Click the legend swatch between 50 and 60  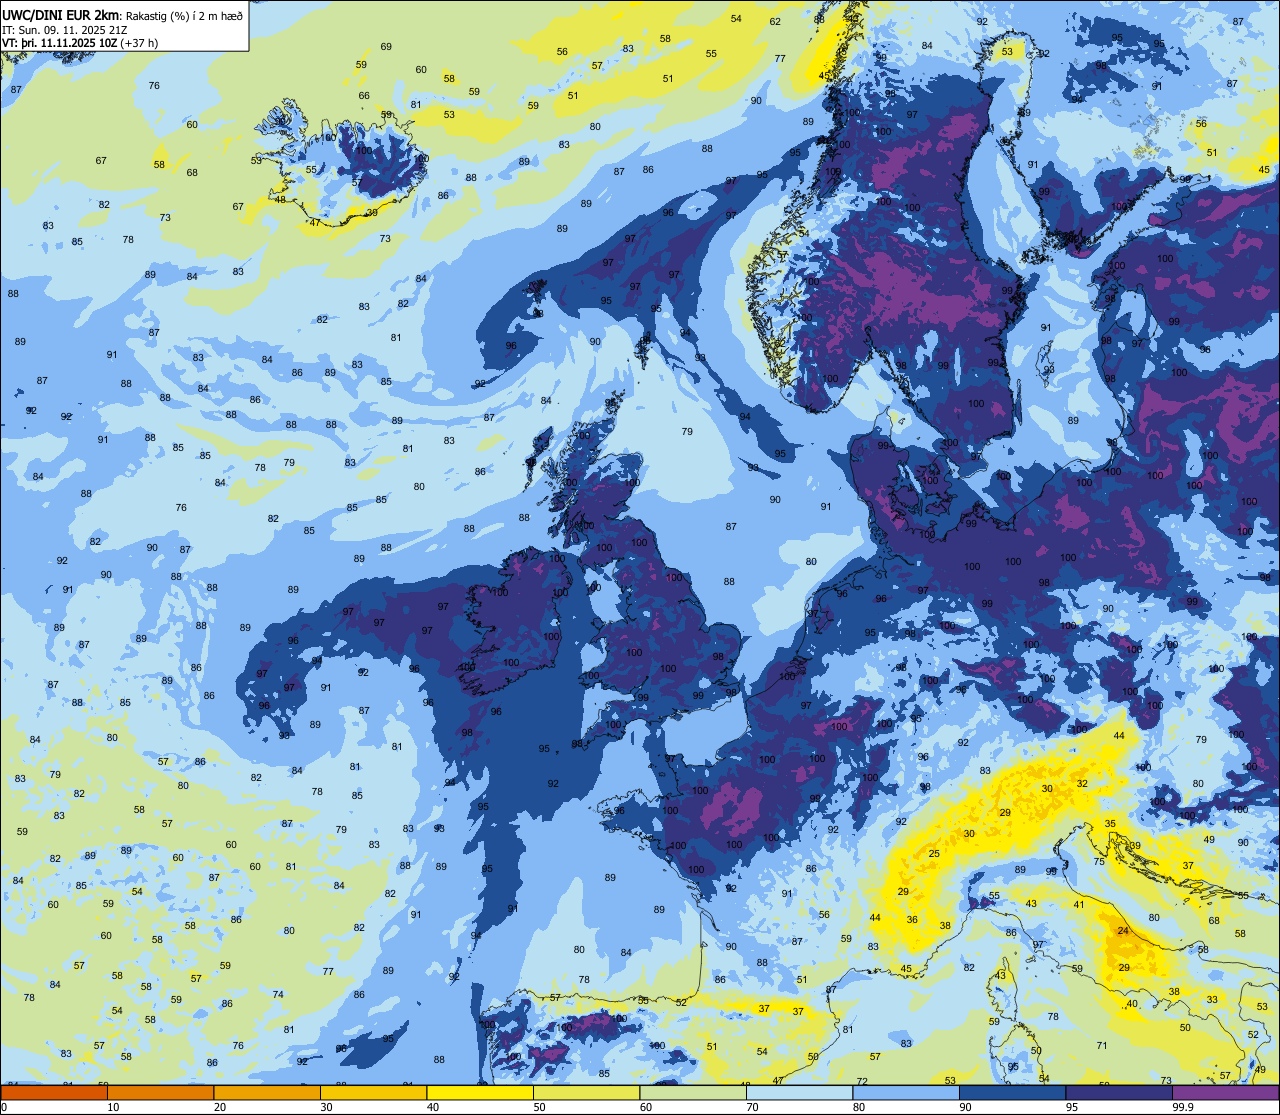(x=586, y=1092)
